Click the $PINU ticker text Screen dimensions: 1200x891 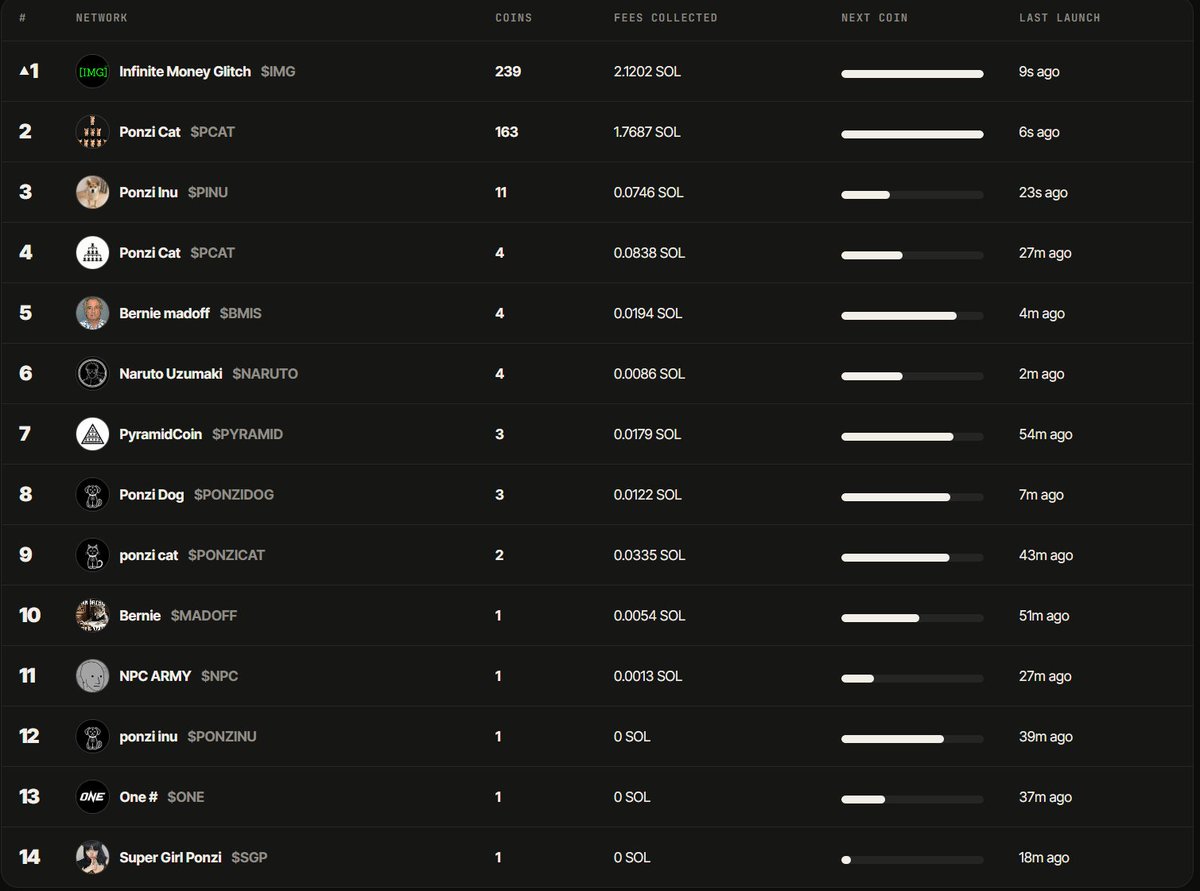[208, 192]
